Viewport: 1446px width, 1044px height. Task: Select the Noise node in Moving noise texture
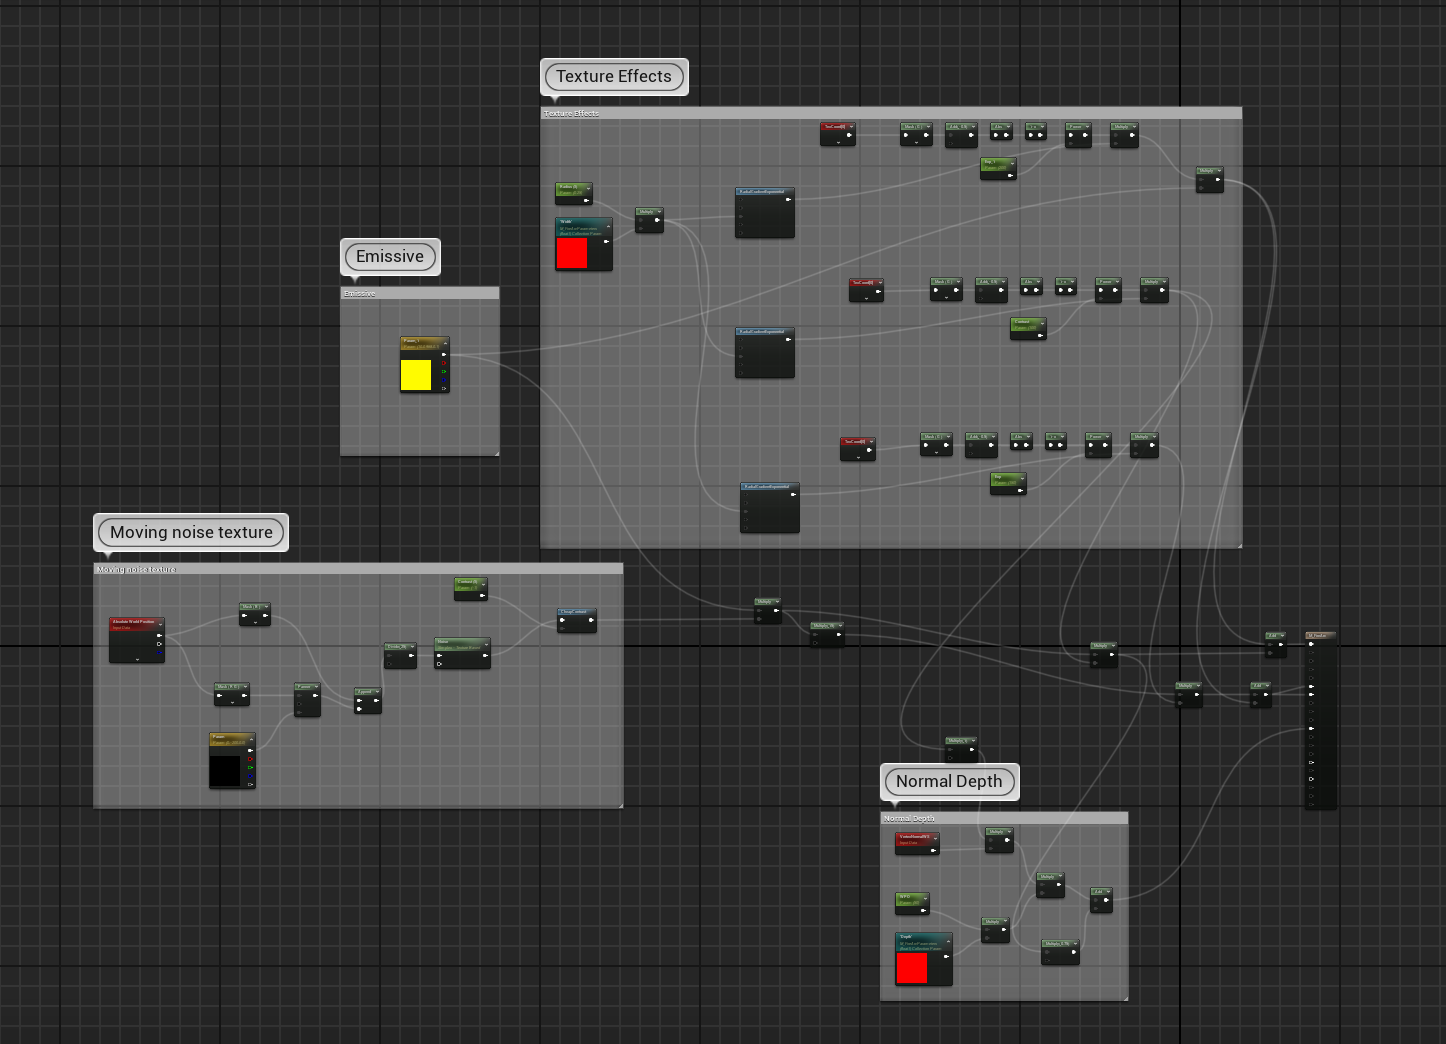coord(462,653)
